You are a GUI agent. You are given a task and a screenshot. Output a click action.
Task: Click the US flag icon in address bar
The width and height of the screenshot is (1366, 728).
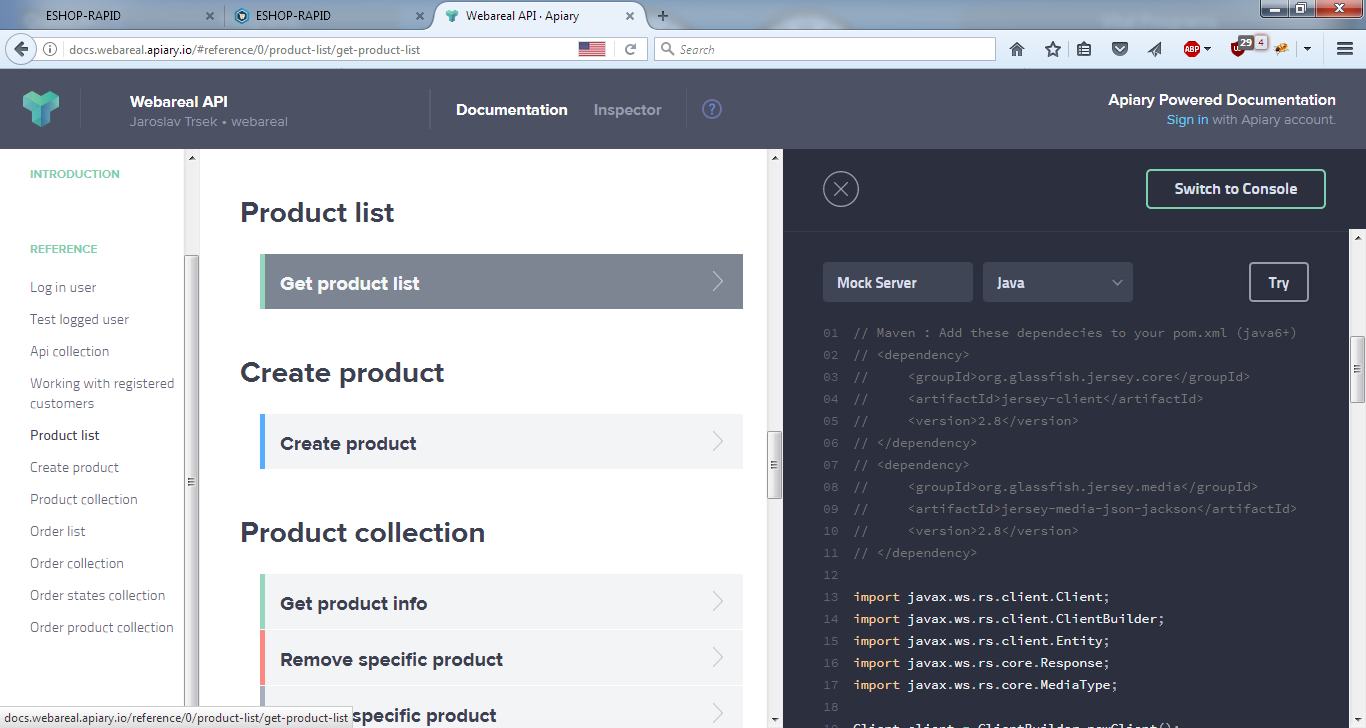[x=592, y=49]
